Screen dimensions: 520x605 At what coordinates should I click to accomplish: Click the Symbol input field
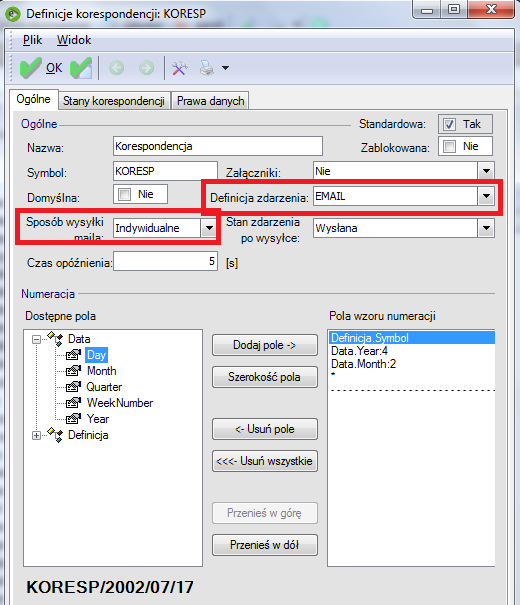pyautogui.click(x=165, y=171)
